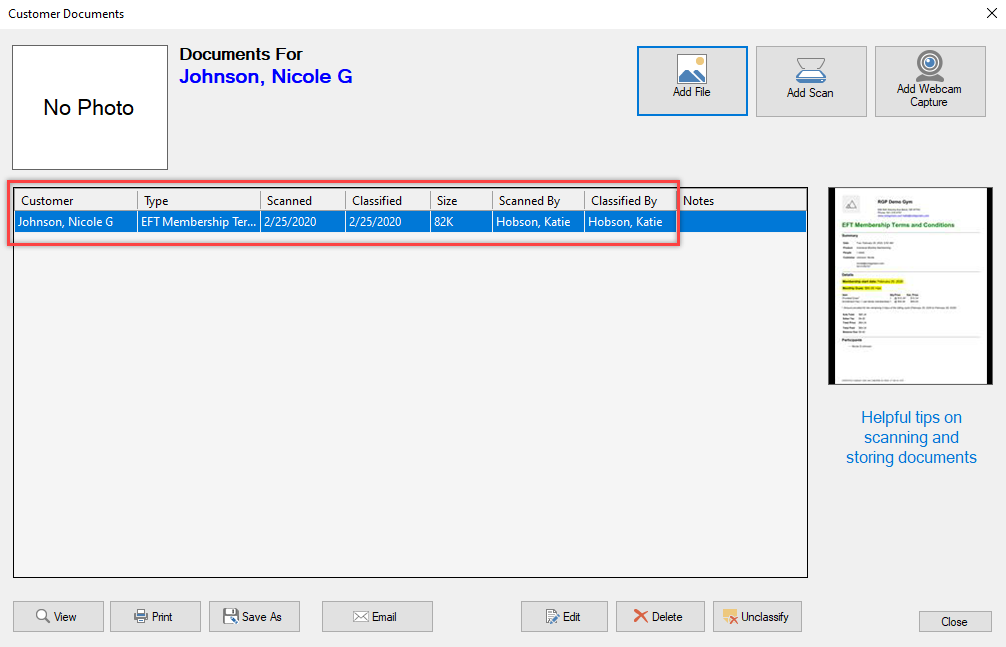This screenshot has width=1006, height=647.
Task: Close the window with the X icon
Action: point(991,13)
